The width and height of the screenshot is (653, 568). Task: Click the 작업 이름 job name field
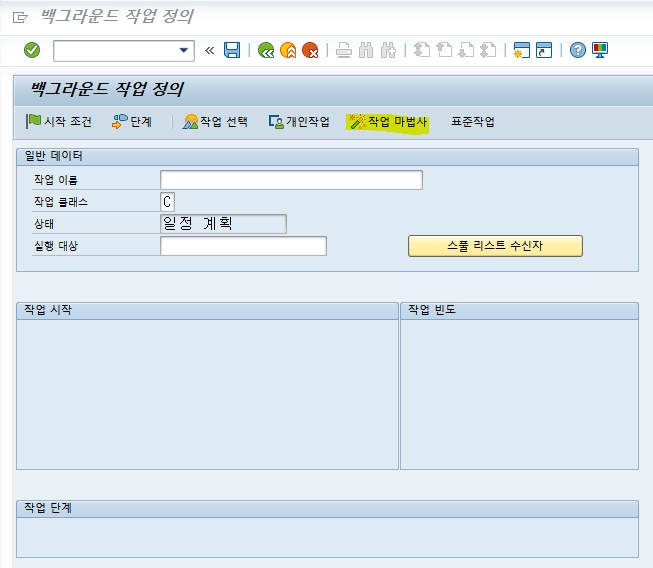(x=292, y=180)
